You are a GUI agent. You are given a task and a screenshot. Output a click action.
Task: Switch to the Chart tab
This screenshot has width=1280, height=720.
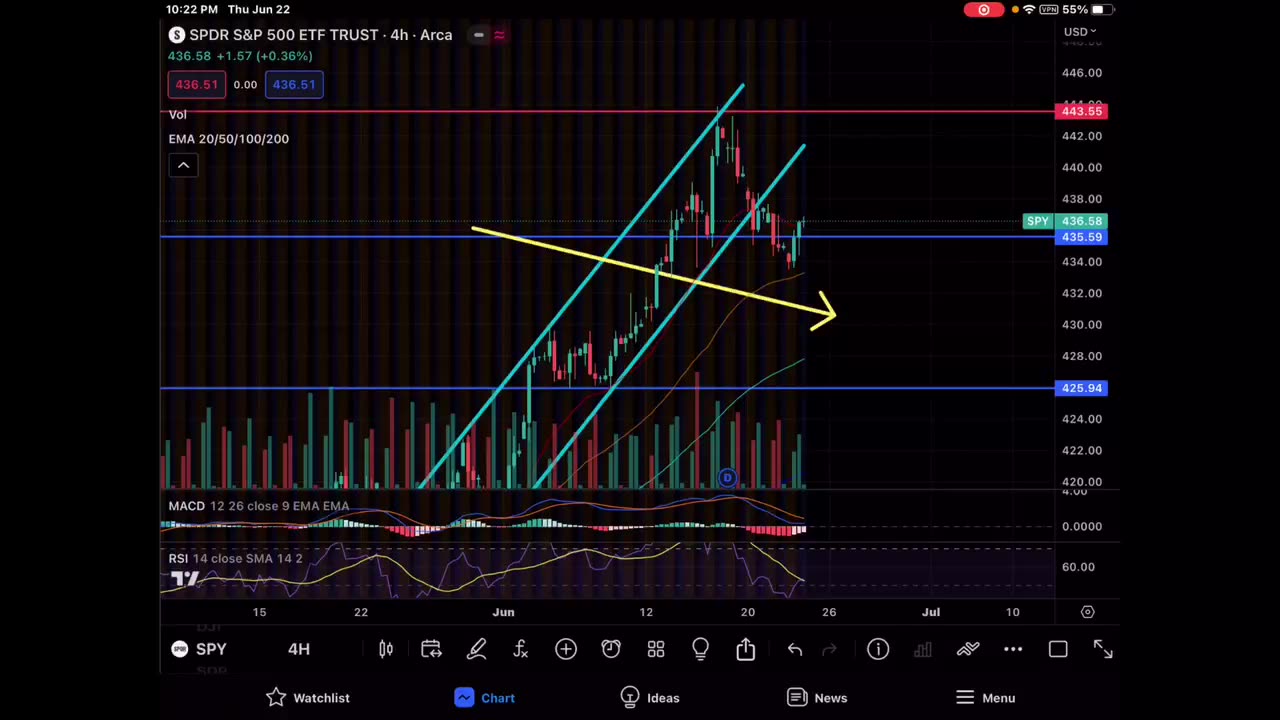click(x=484, y=698)
